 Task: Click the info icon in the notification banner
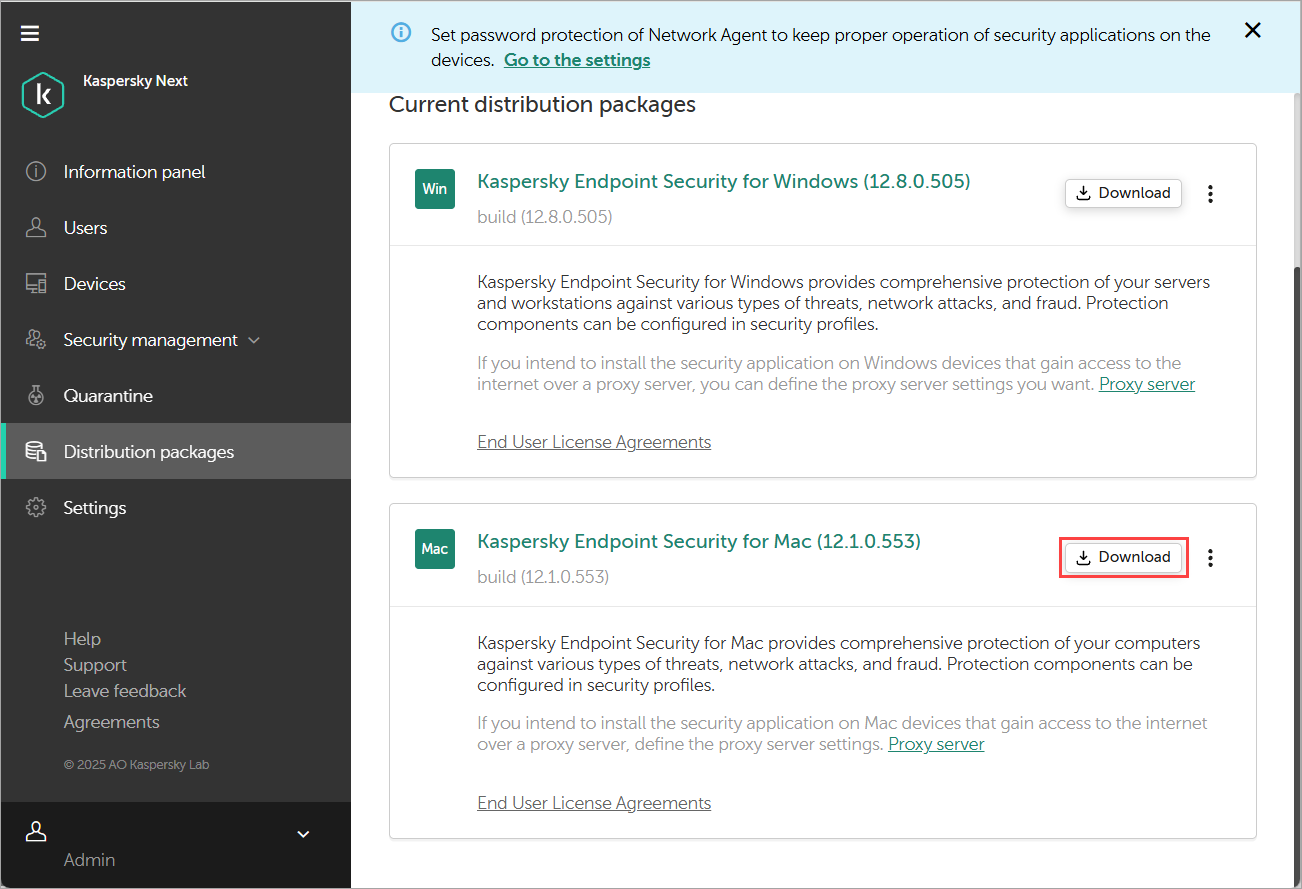coord(400,32)
